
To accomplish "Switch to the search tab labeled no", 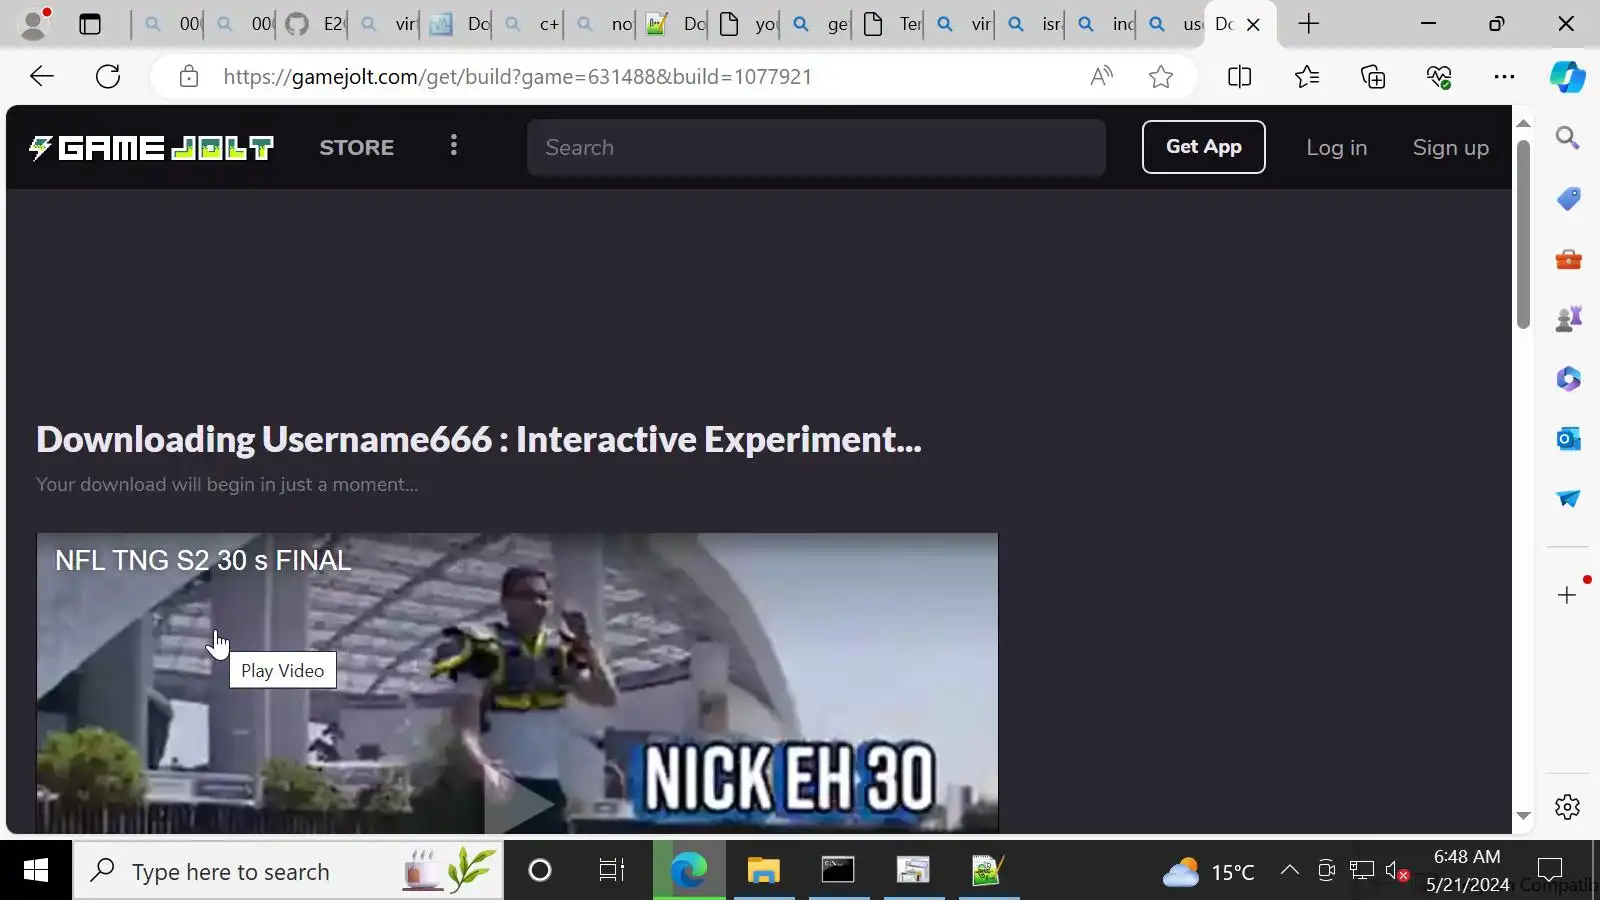I will click(602, 24).
